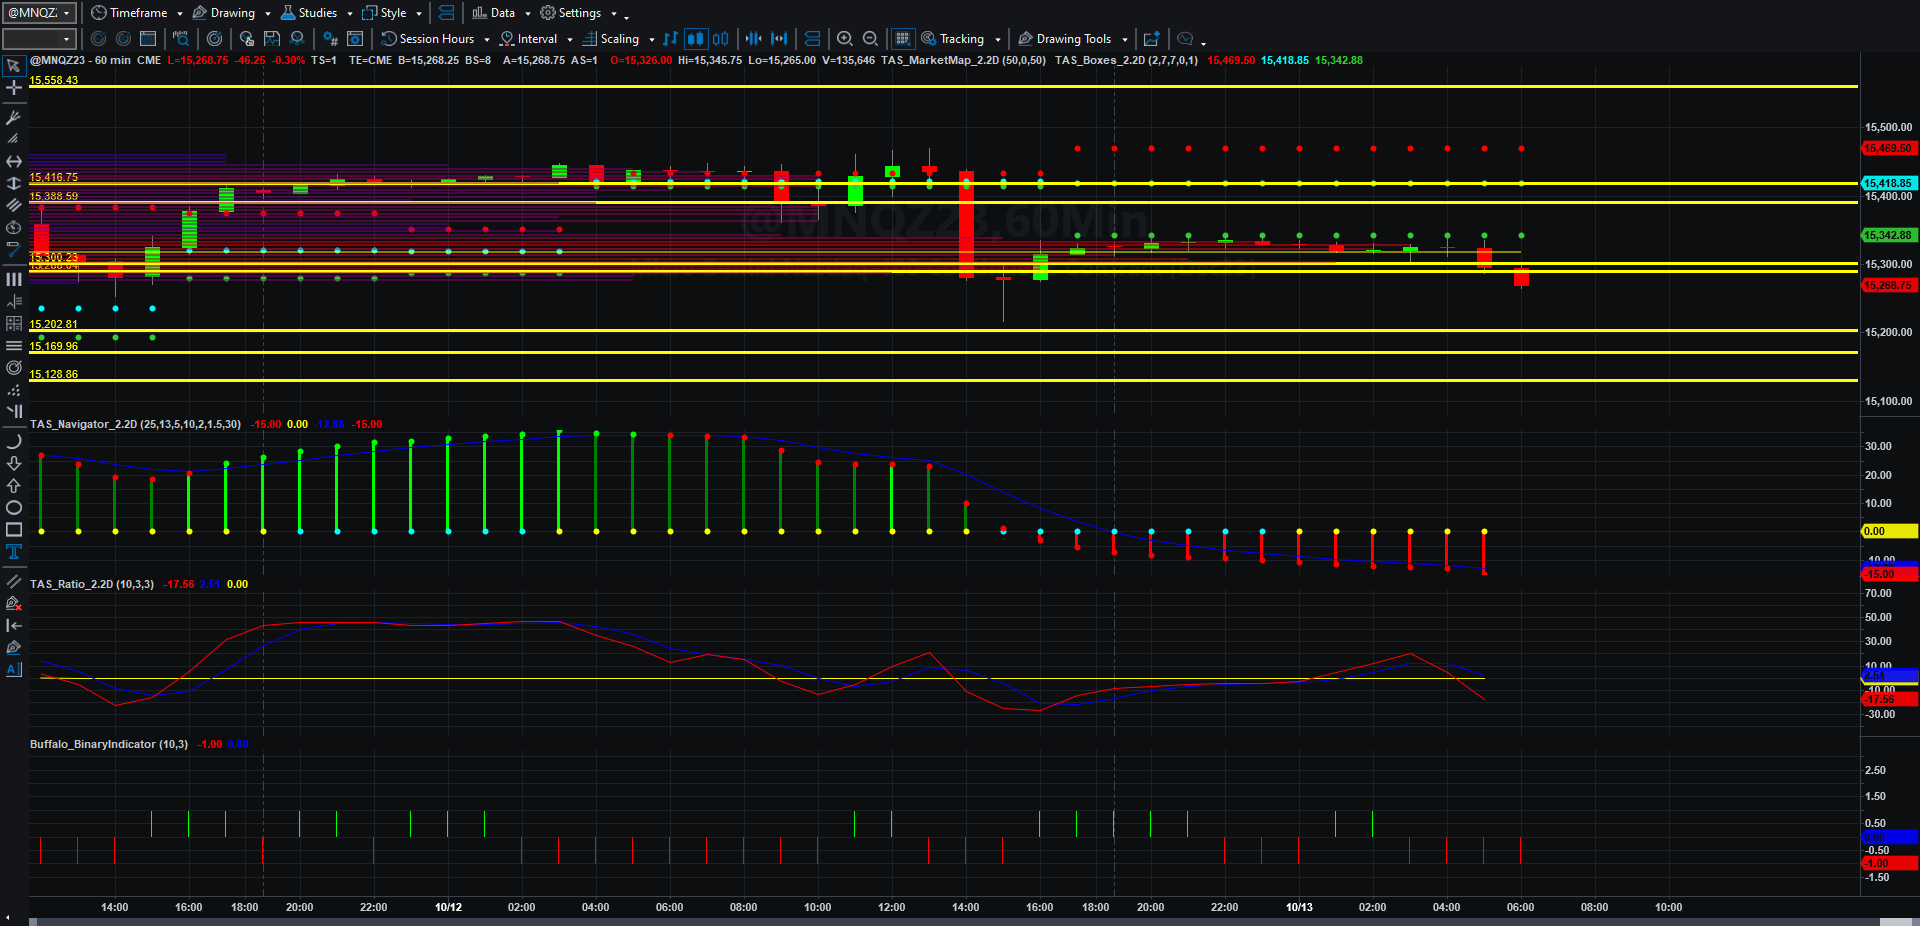Viewport: 1920px width, 926px height.
Task: Toggle hollow candlestick chart style
Action: pos(720,39)
